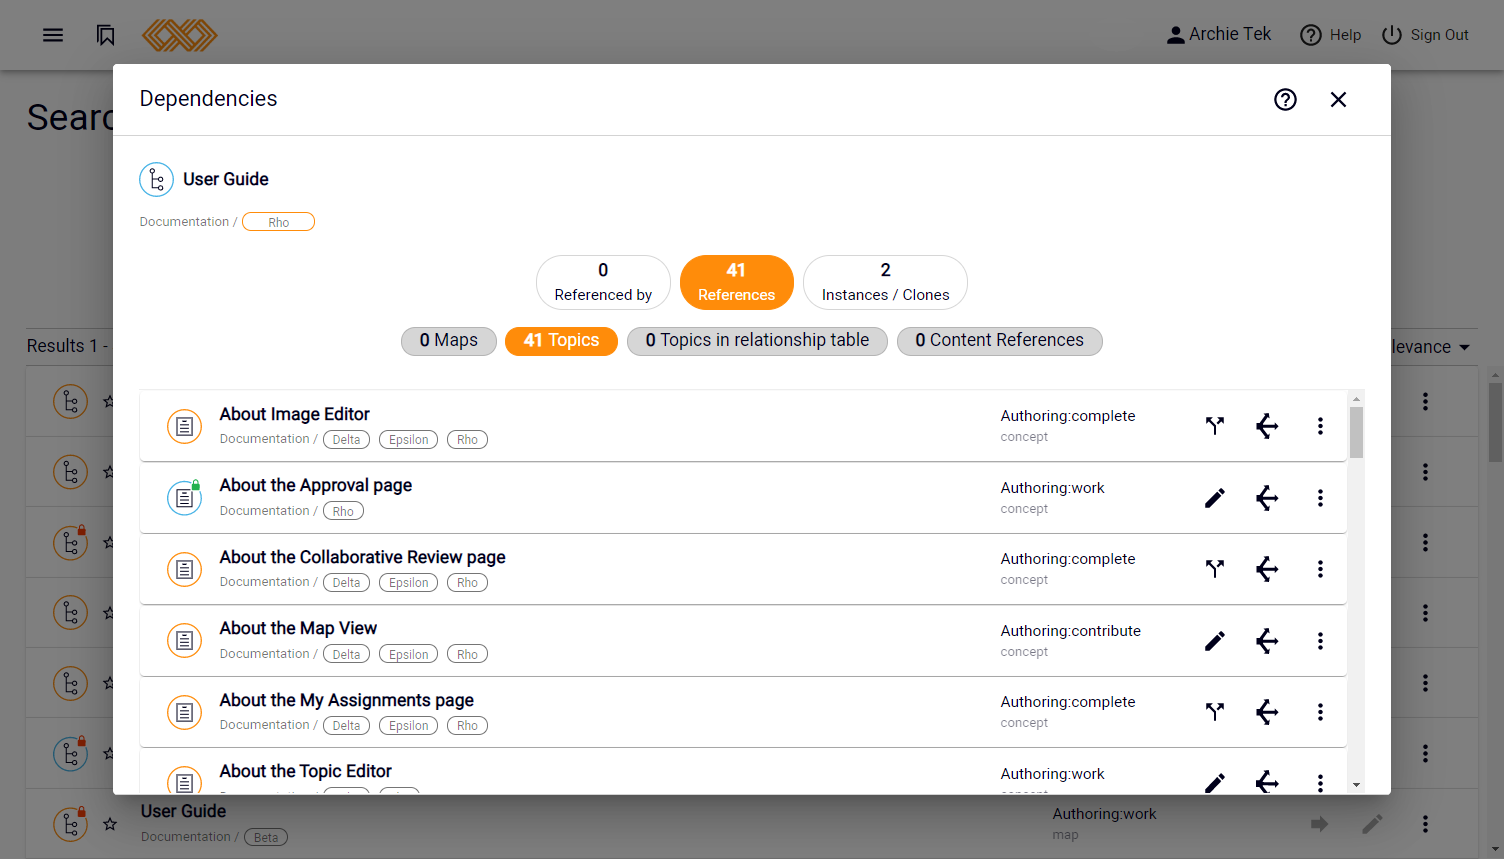Click the About the Approval page topic icon
Image resolution: width=1504 pixels, height=859 pixels.
tap(184, 497)
